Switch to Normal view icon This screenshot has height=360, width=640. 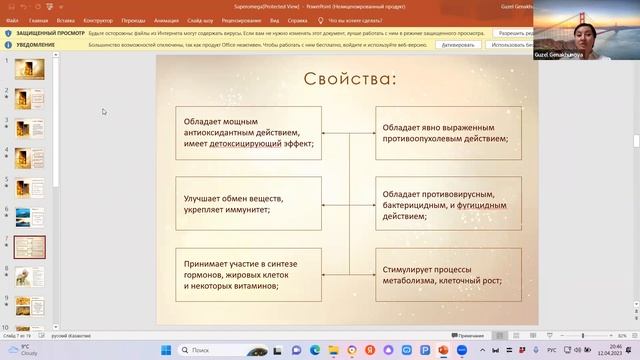click(x=499, y=336)
